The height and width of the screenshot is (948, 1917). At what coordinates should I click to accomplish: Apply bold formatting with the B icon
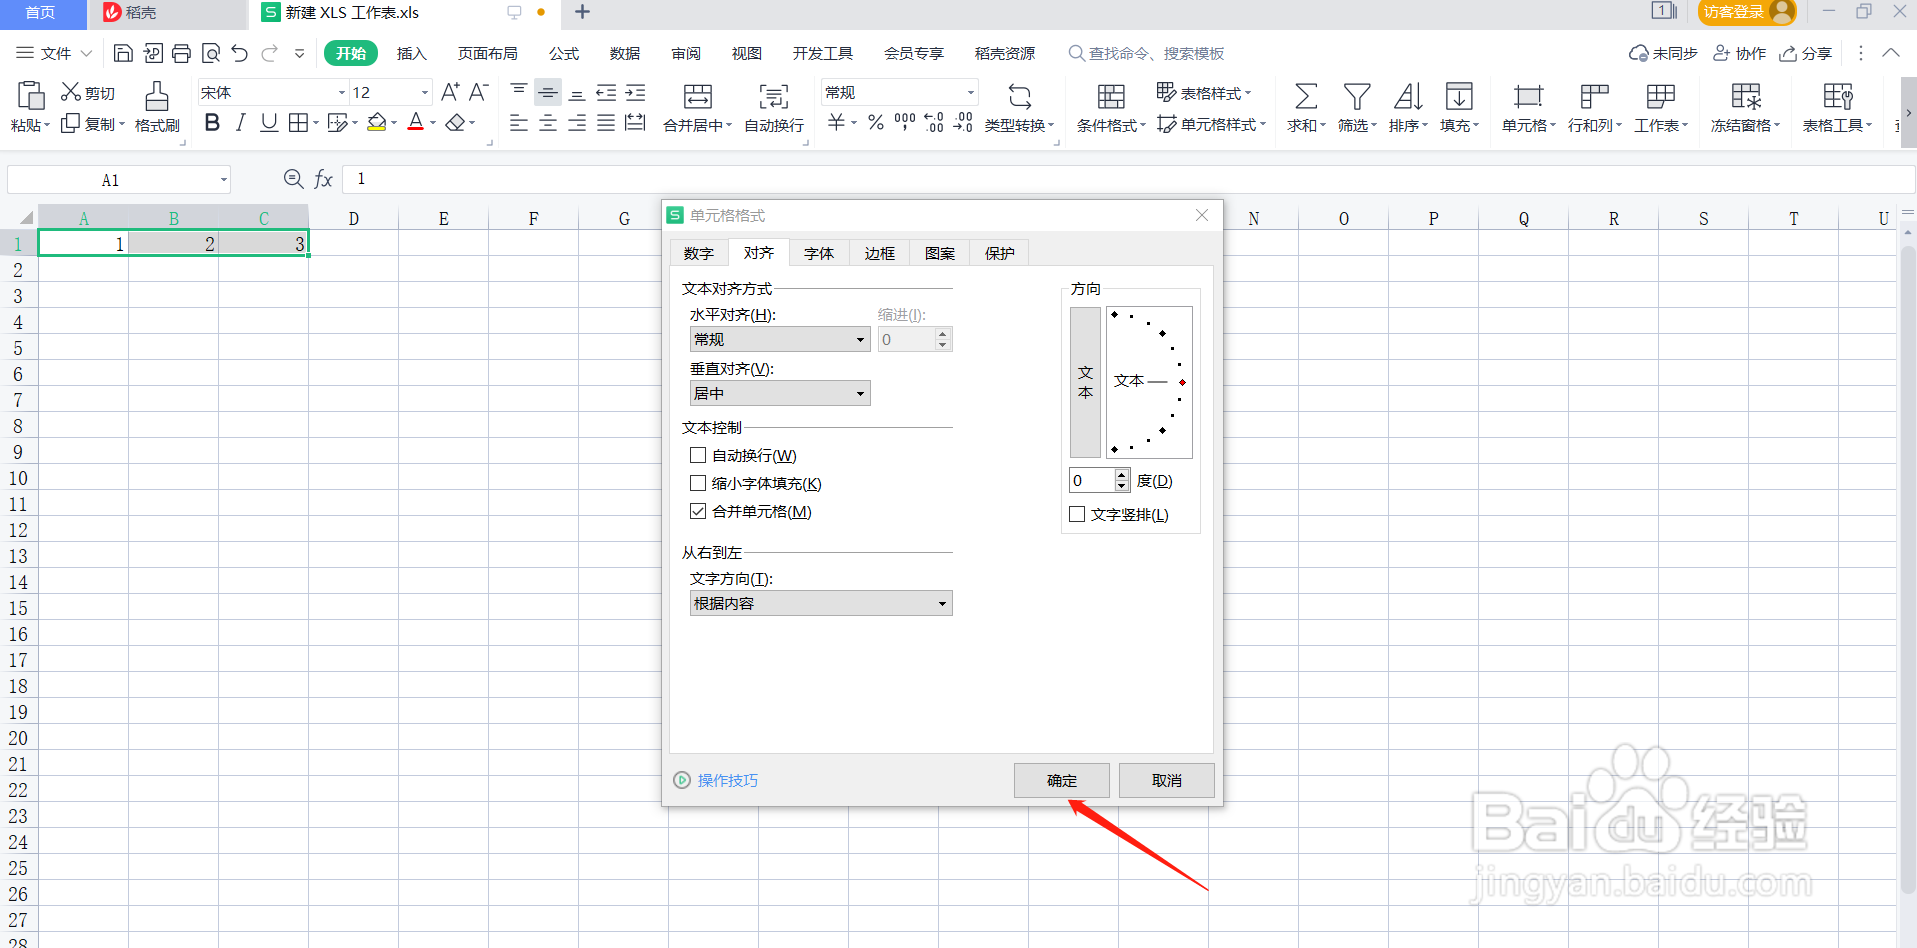pyautogui.click(x=211, y=122)
